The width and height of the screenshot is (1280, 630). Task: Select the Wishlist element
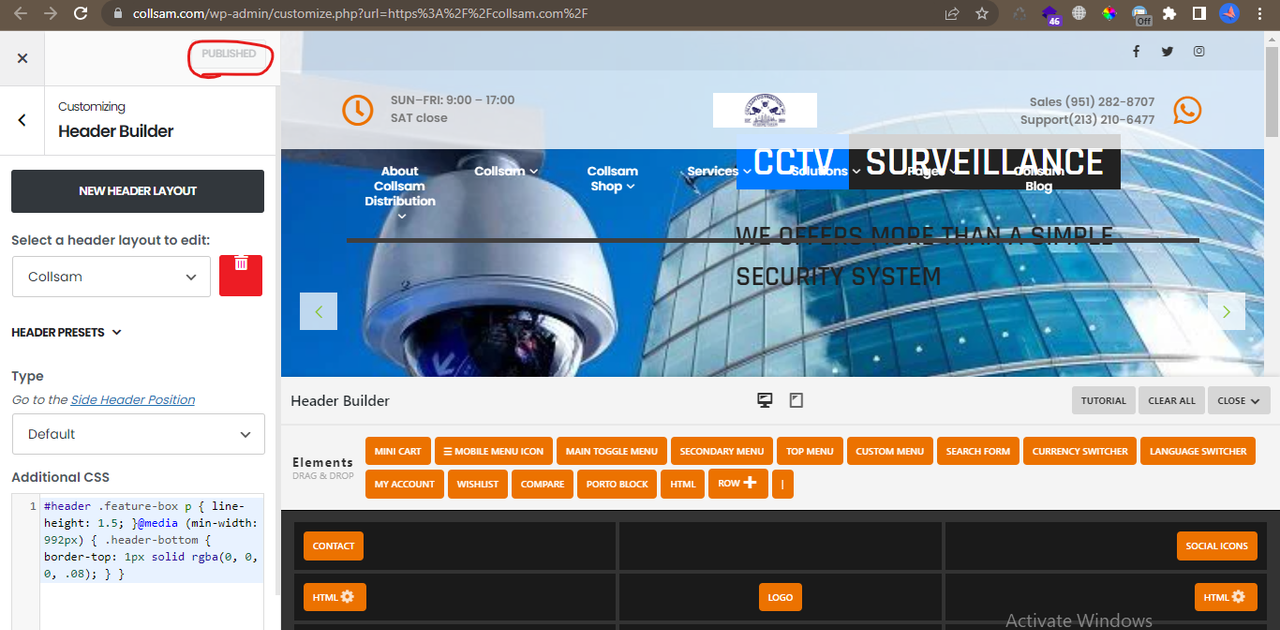click(478, 484)
